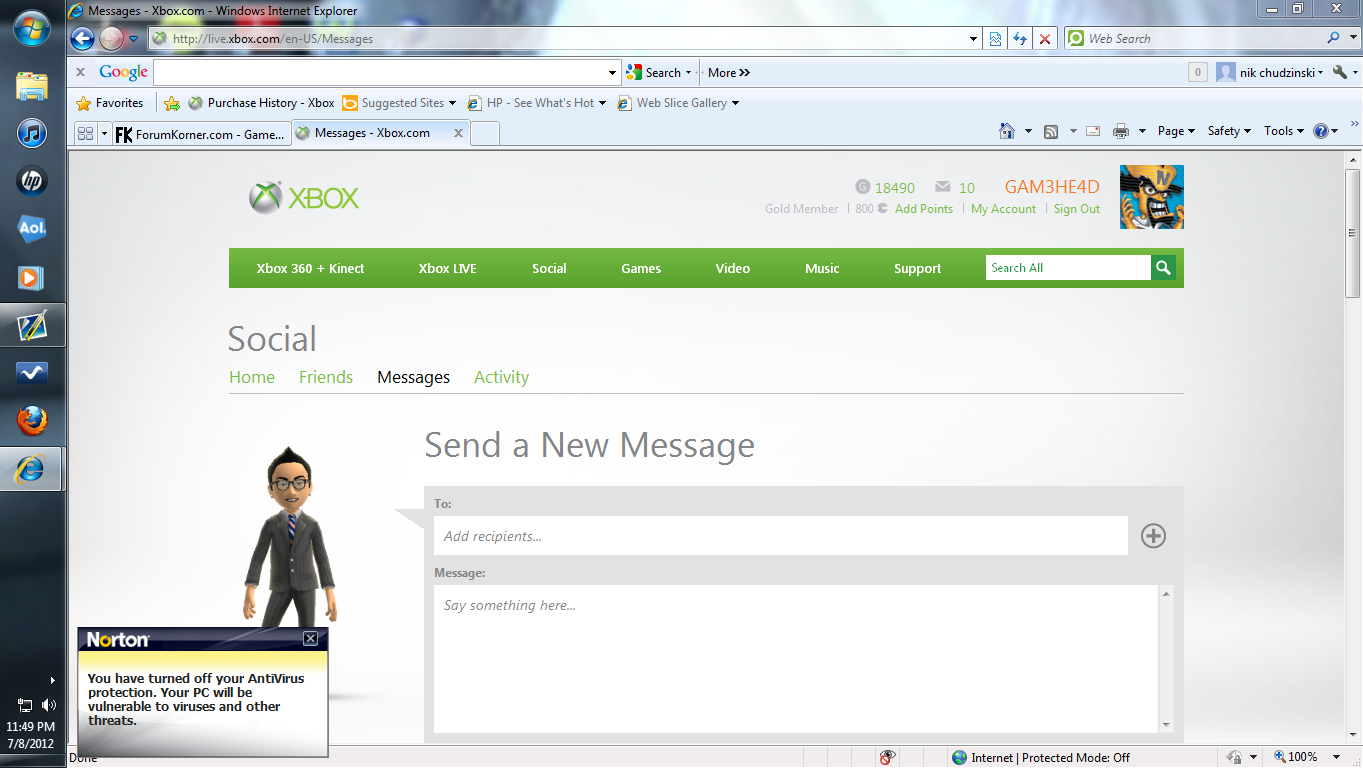The image size is (1363, 768).
Task: Click the Xbox Search All input field
Action: click(1068, 268)
